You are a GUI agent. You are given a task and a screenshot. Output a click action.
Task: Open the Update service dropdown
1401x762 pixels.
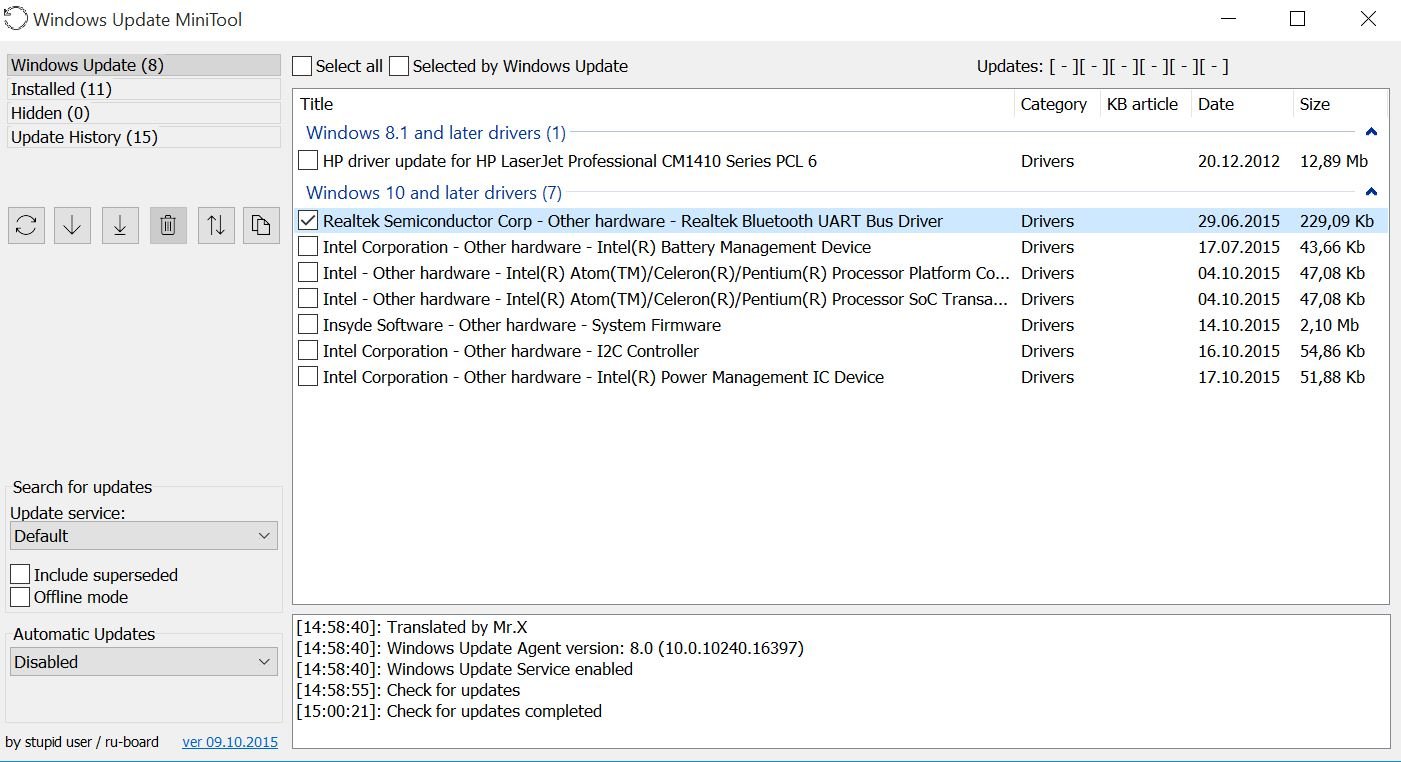tap(143, 536)
